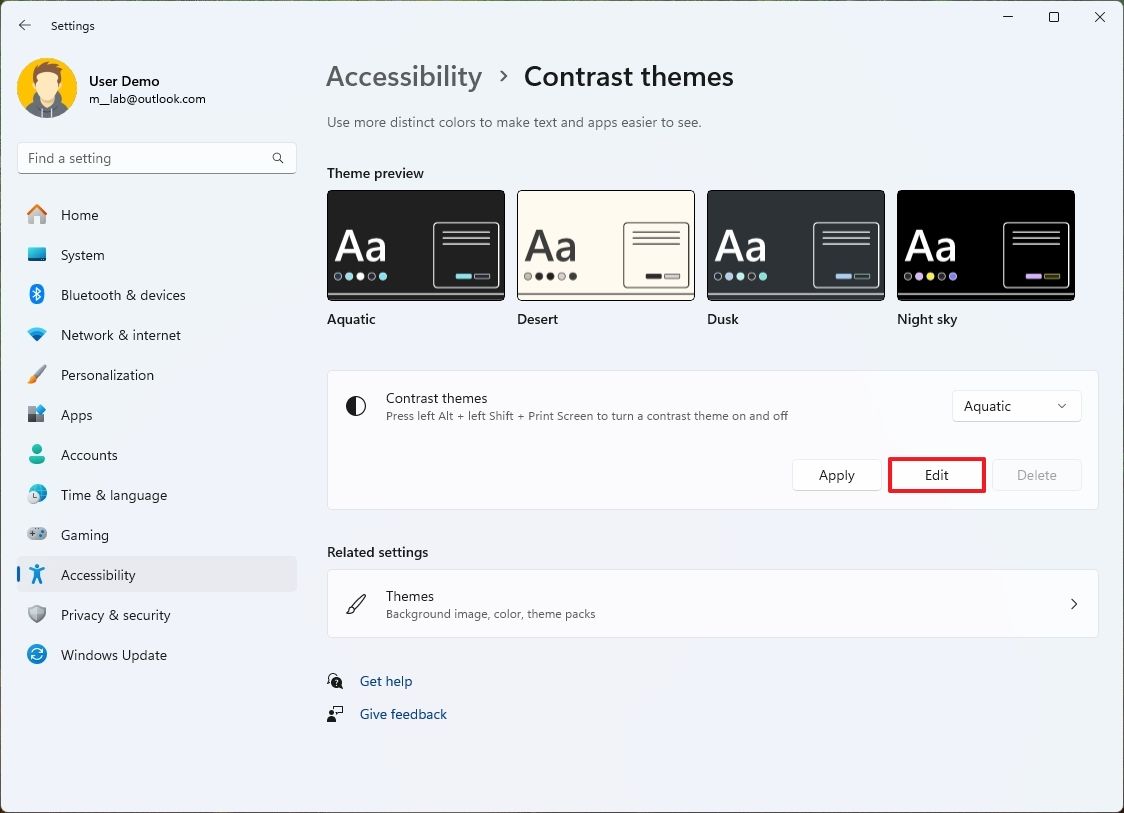This screenshot has width=1124, height=813.
Task: Select the Desert theme preview
Action: tap(605, 245)
